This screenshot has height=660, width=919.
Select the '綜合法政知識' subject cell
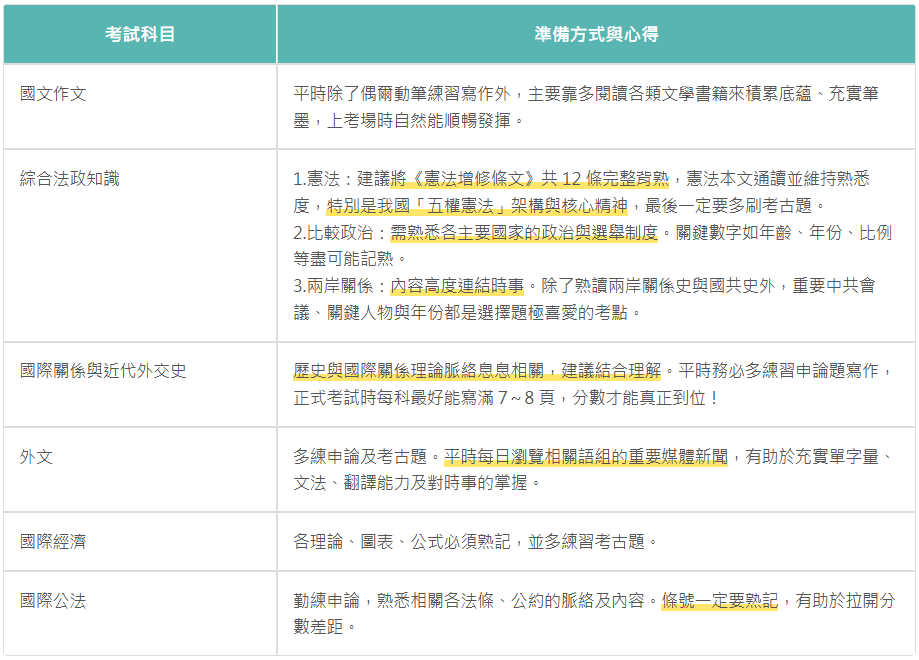[140, 246]
